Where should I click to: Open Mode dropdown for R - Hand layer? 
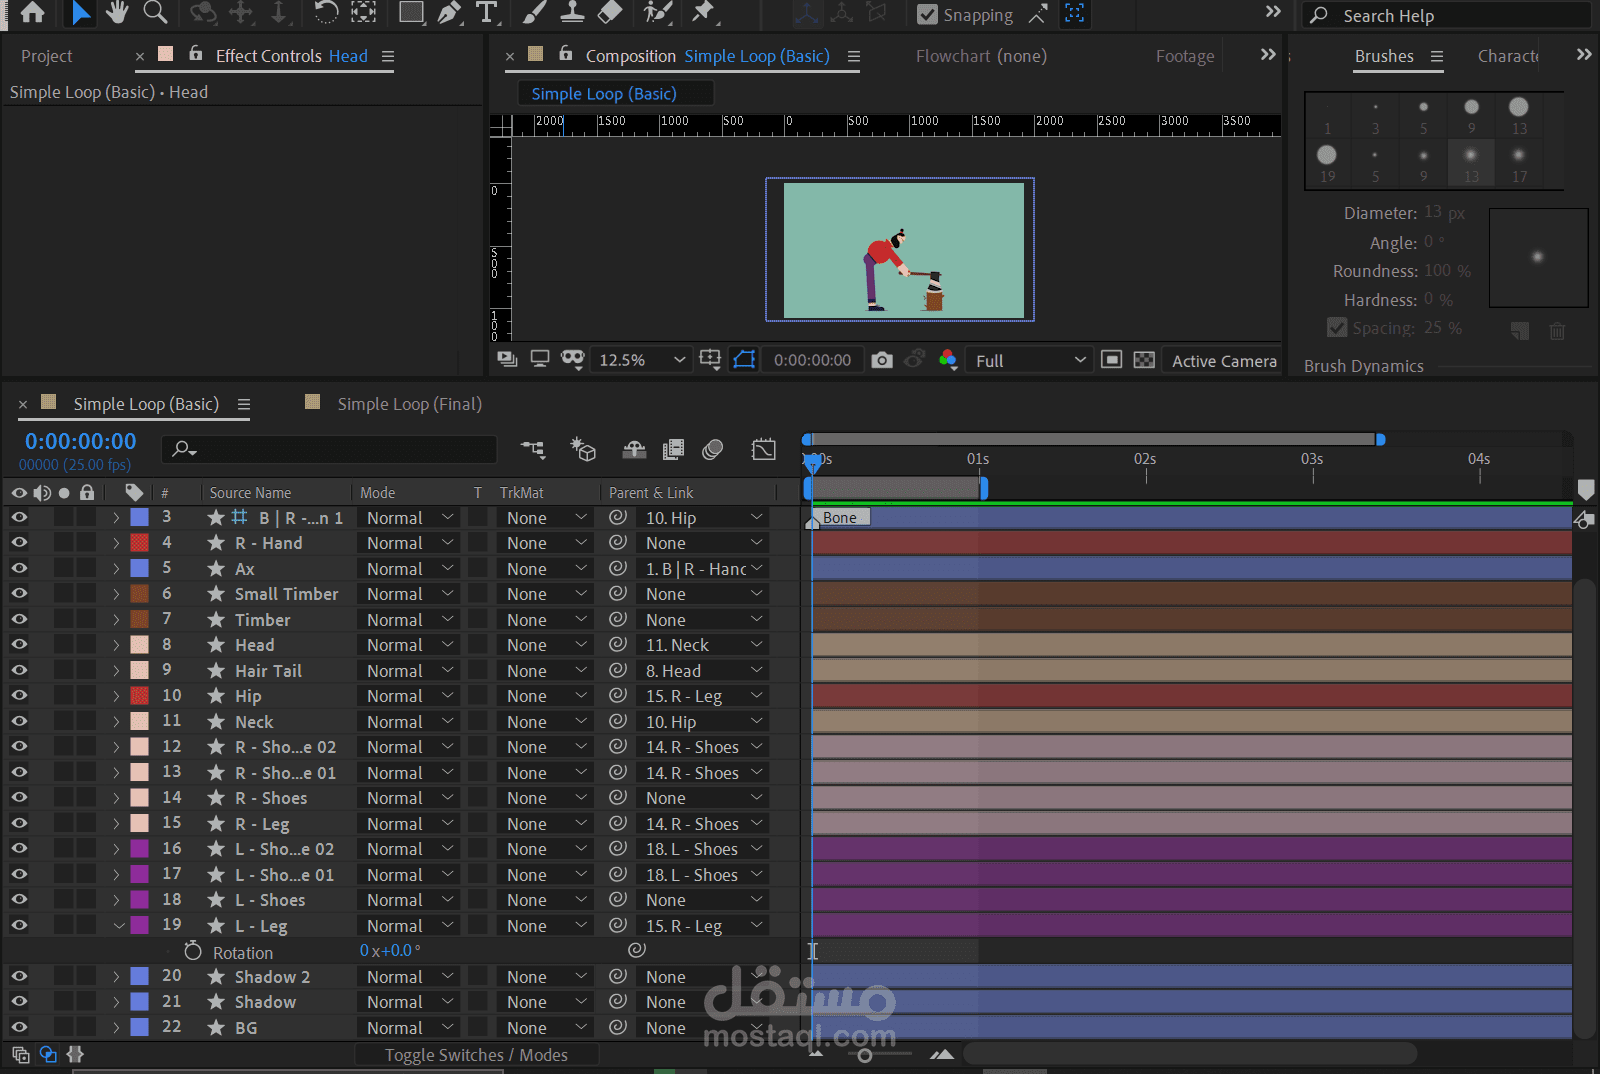point(410,543)
